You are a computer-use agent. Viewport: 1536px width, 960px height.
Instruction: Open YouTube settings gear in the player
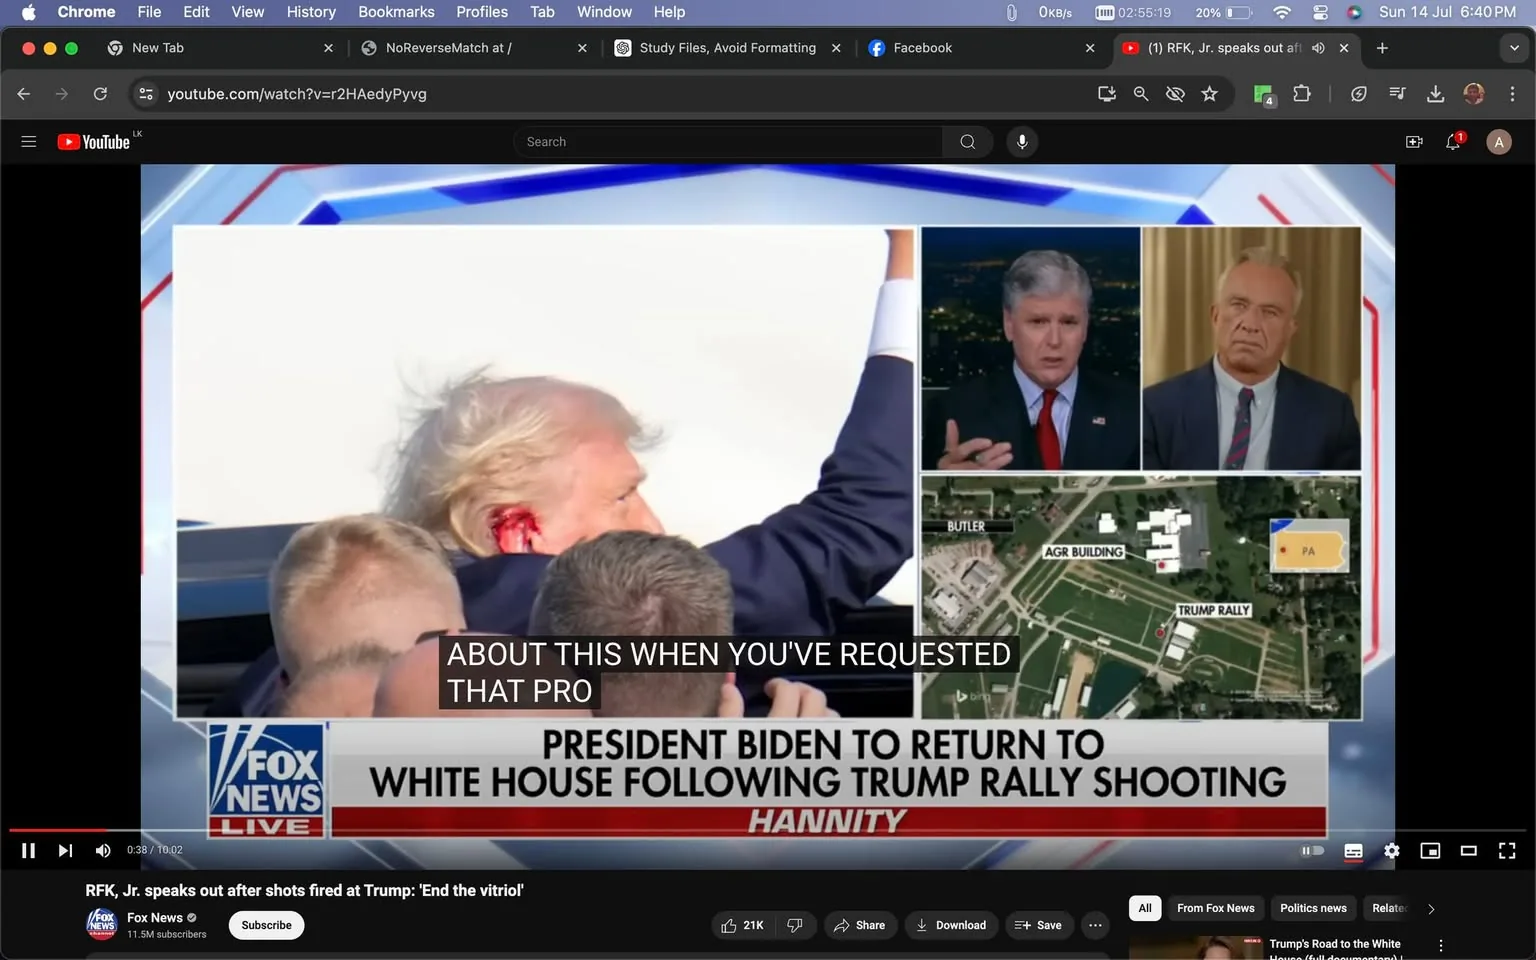point(1391,850)
